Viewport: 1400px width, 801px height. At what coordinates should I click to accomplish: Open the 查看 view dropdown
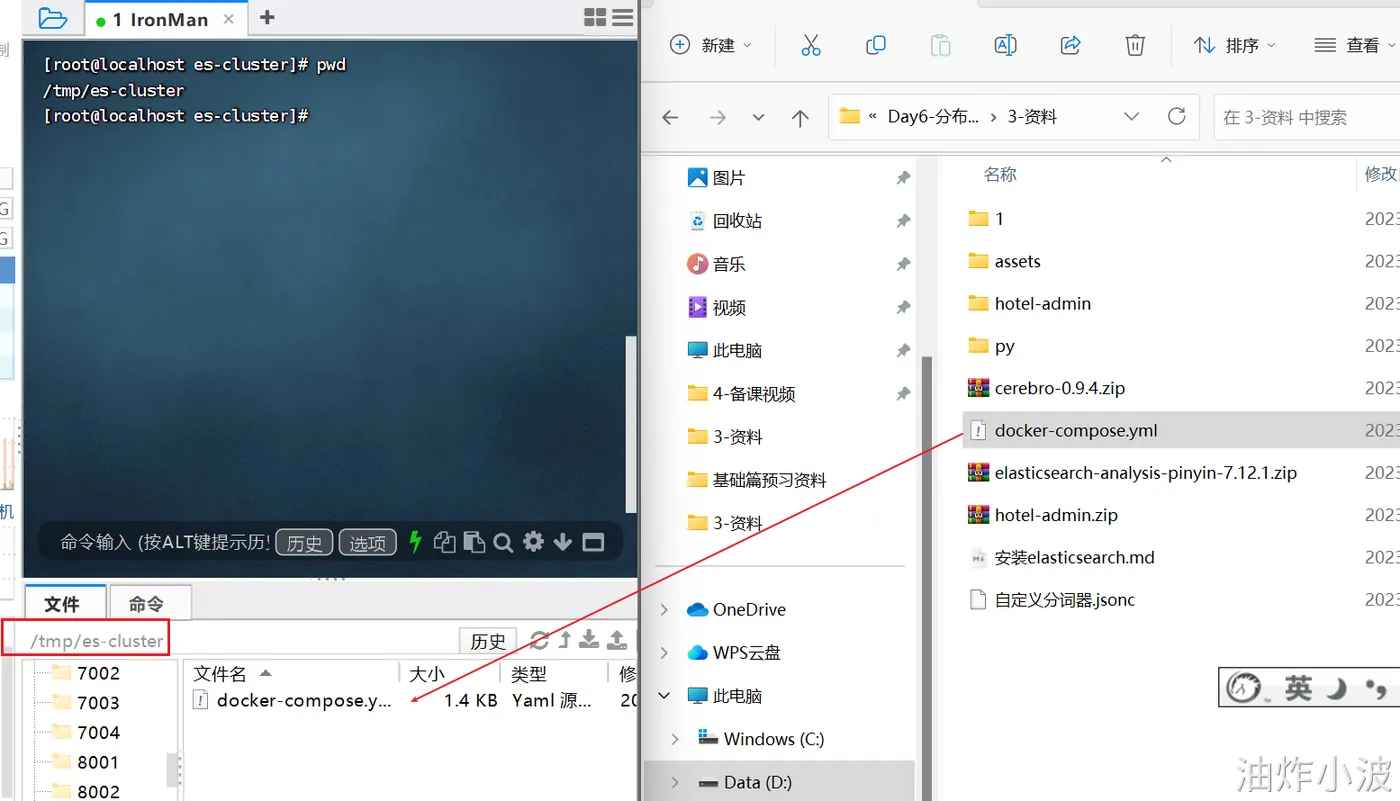click(x=1354, y=45)
